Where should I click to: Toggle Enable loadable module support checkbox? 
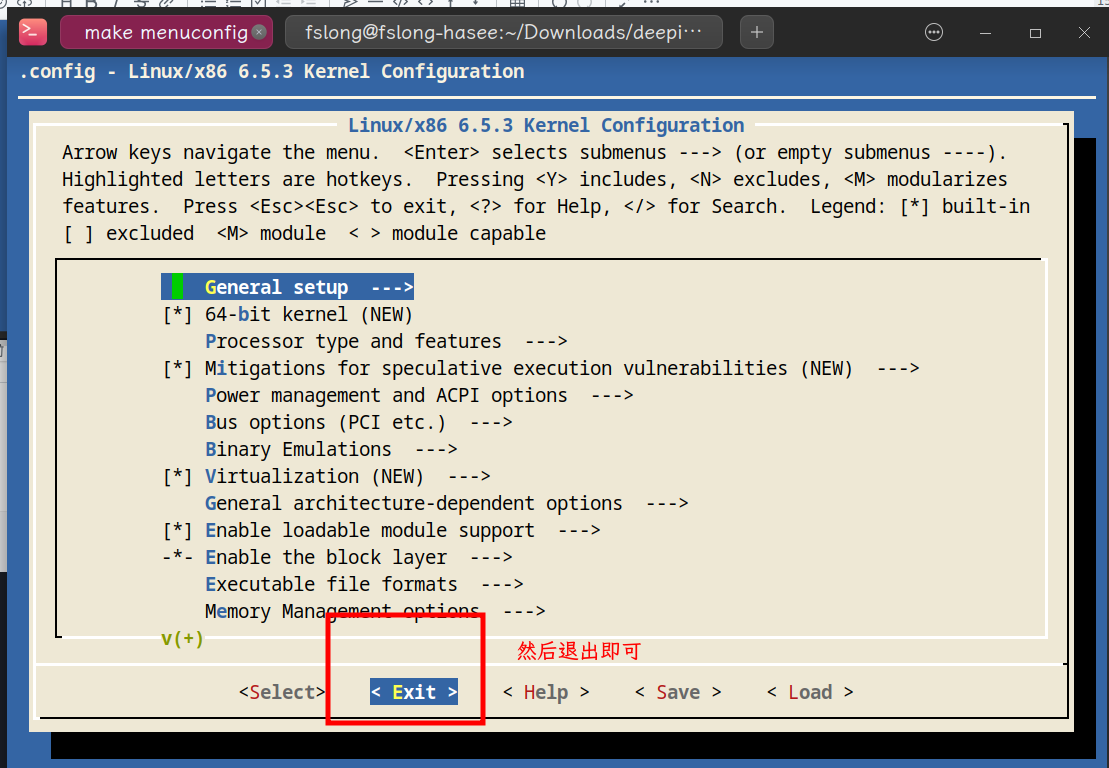tap(178, 530)
